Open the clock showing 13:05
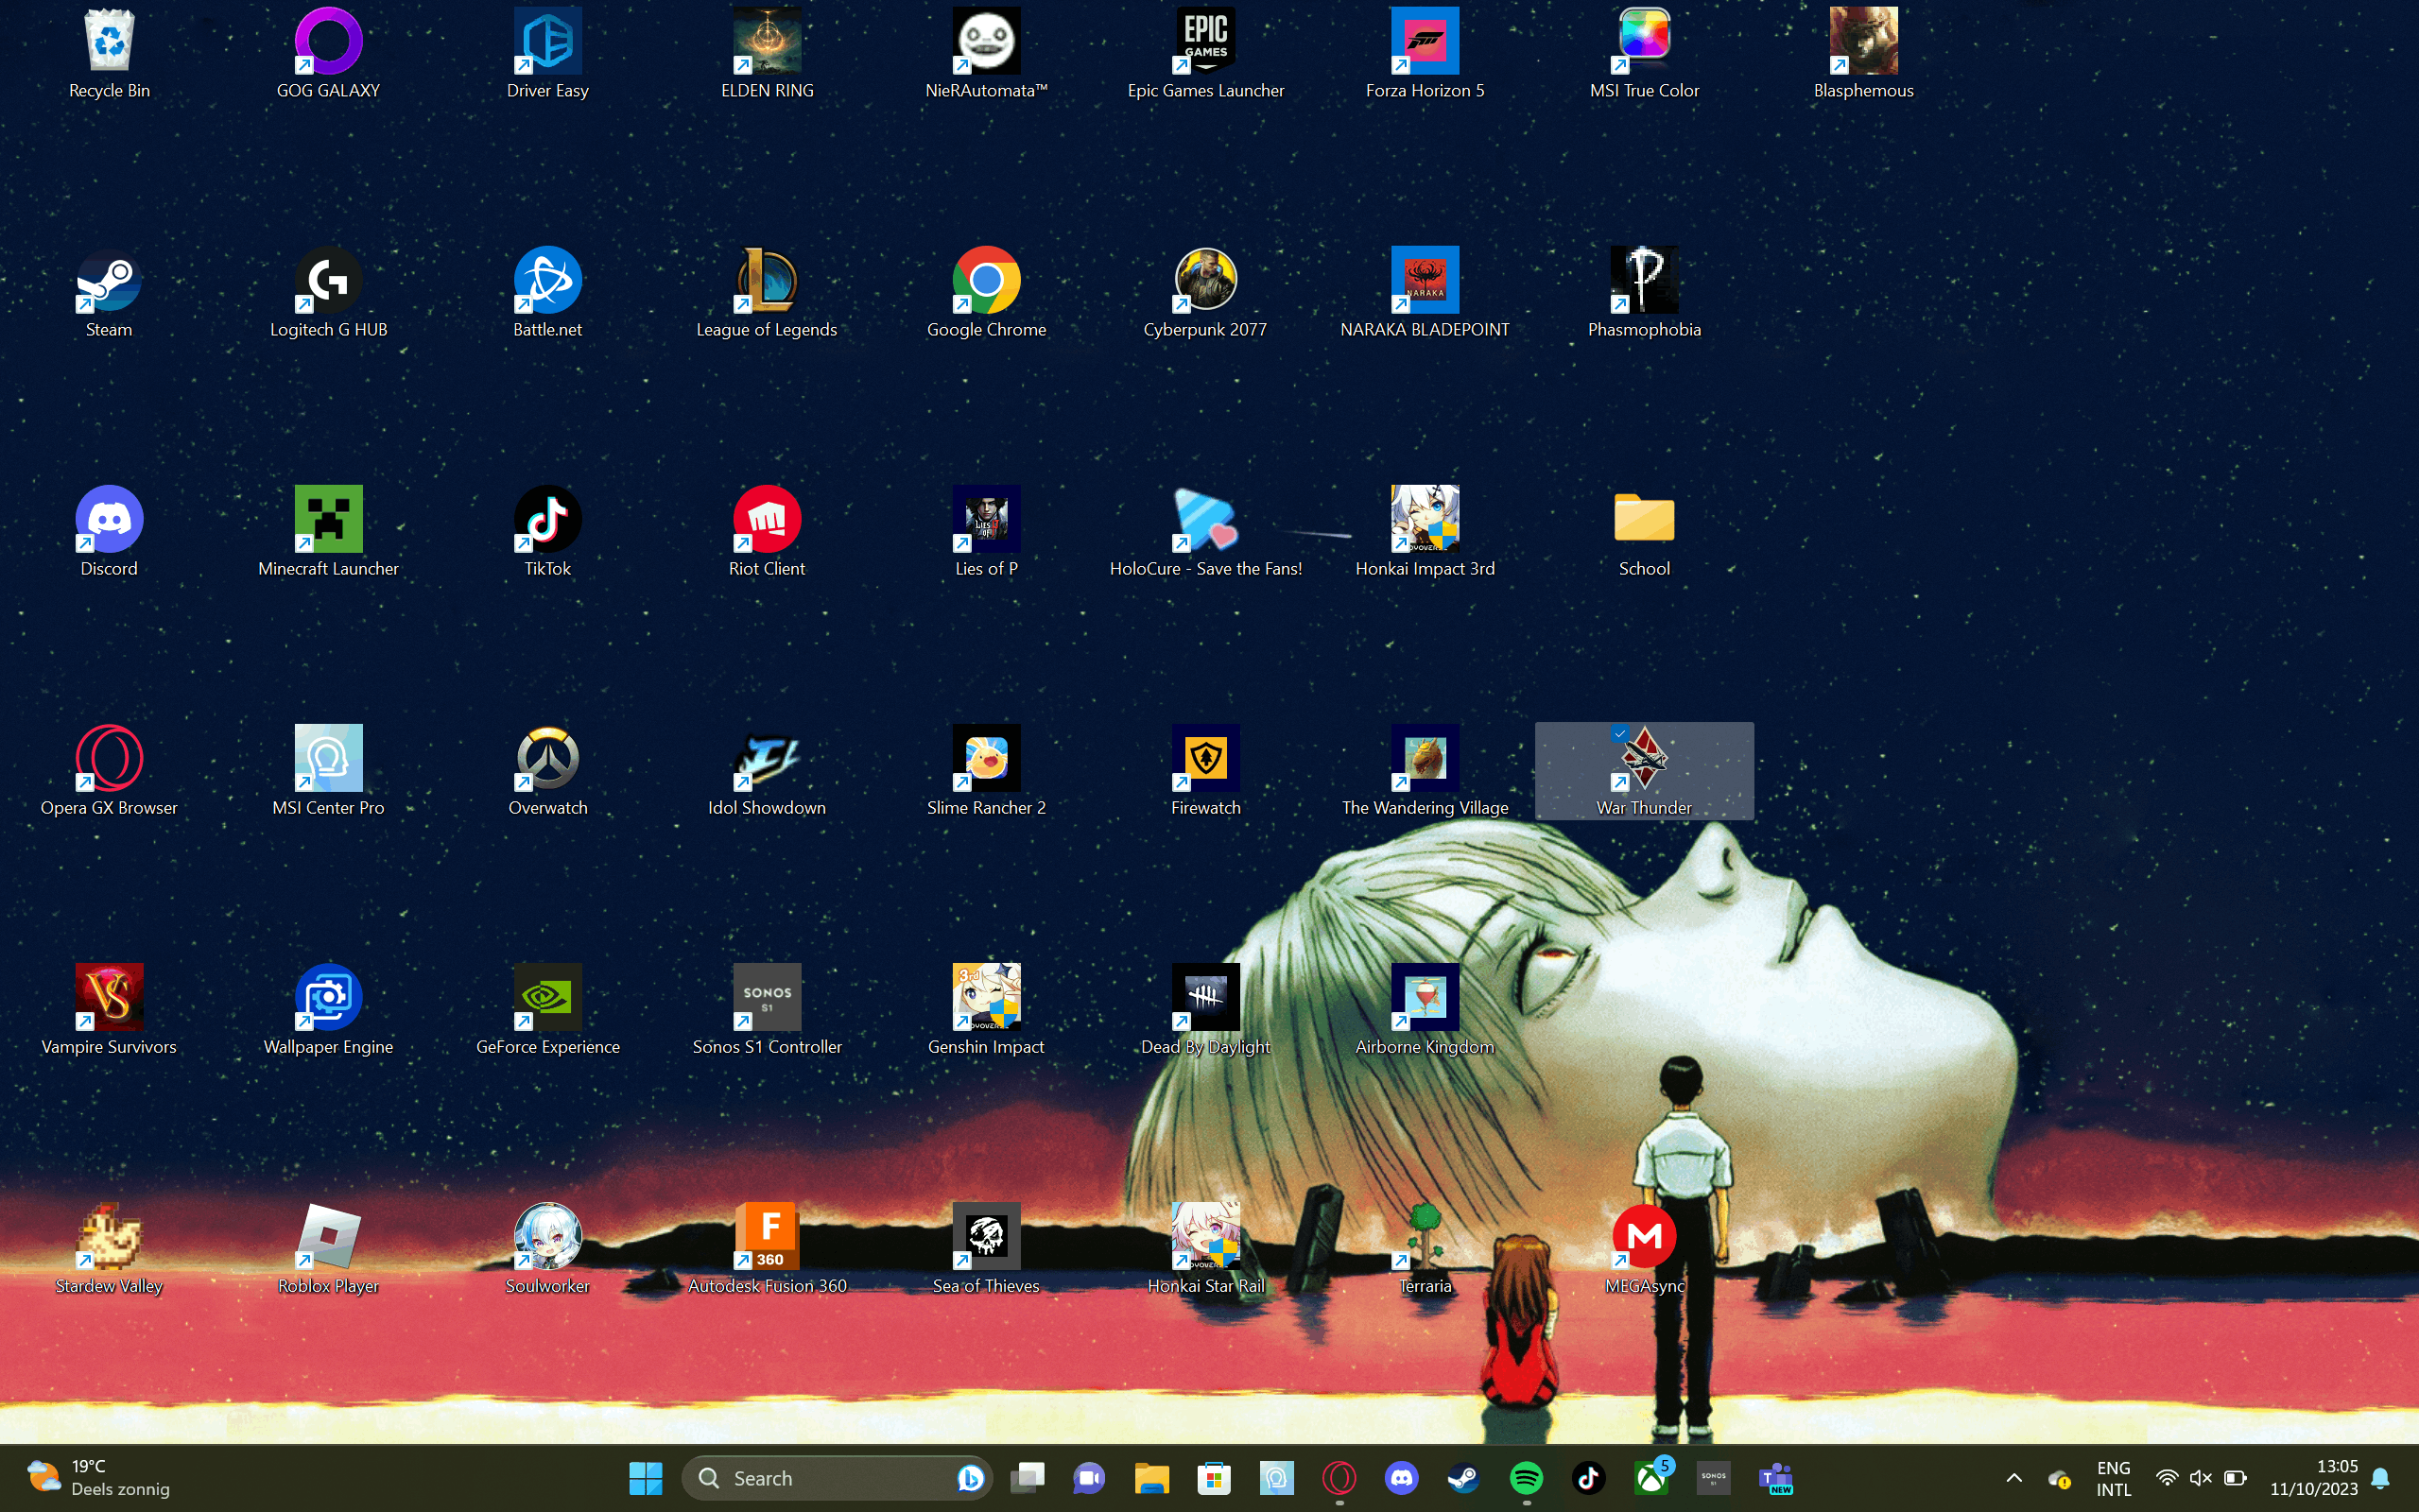This screenshot has height=1512, width=2419. click(x=2313, y=1478)
